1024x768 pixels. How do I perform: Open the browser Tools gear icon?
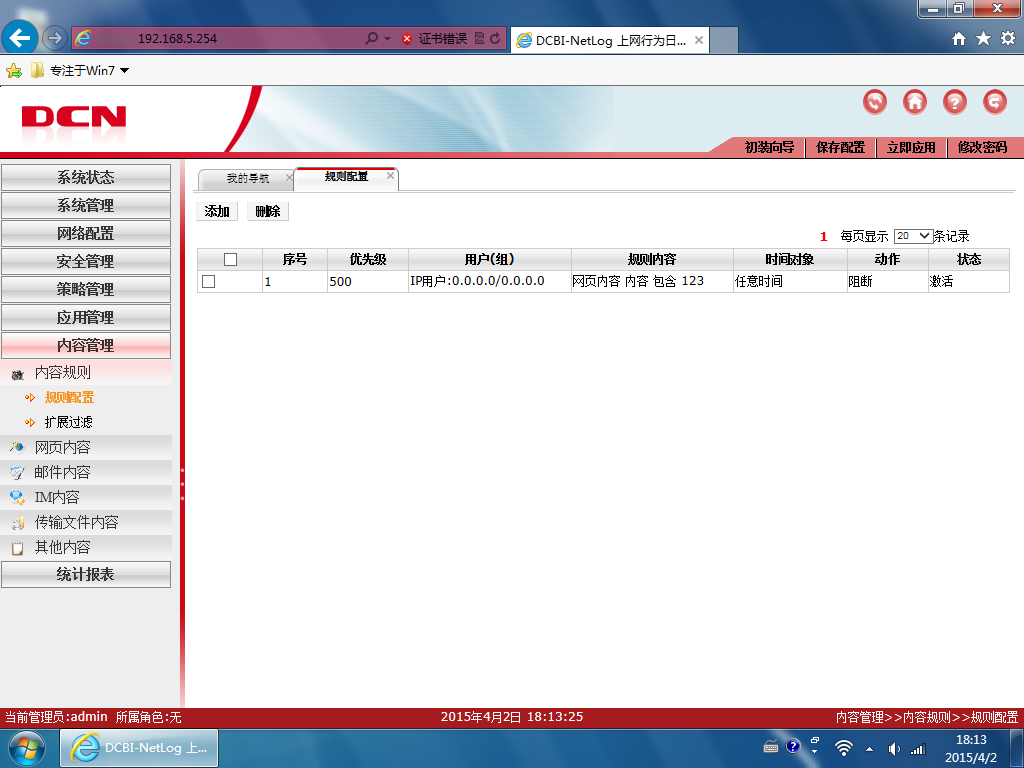click(x=1008, y=39)
